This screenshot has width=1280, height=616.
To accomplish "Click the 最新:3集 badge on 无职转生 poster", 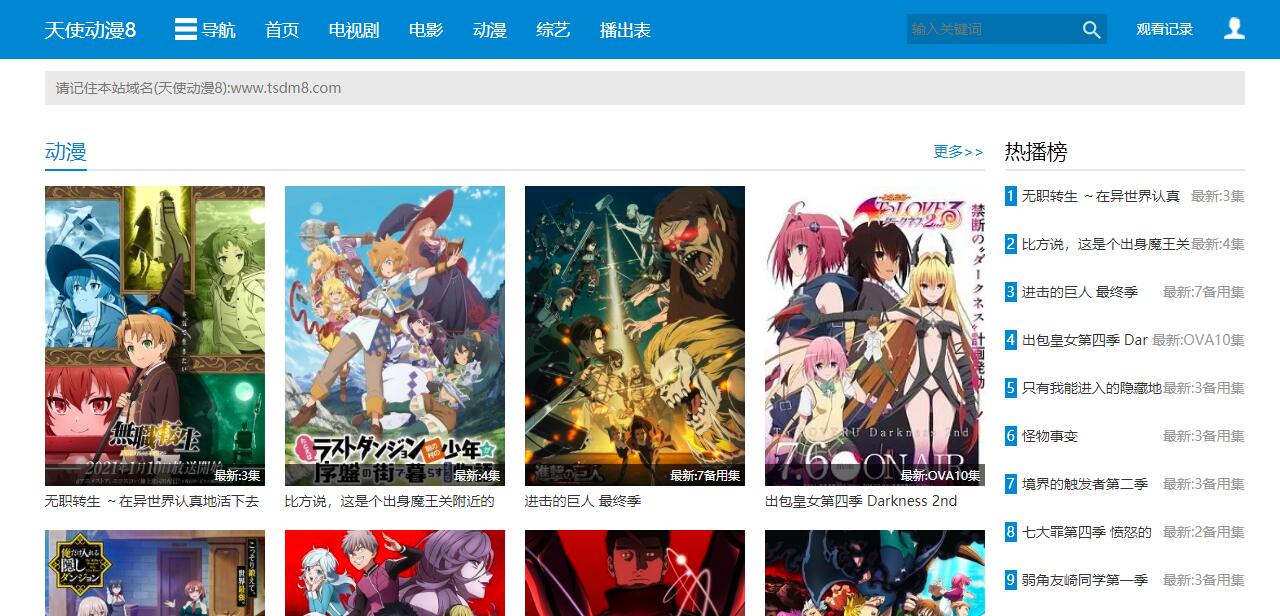I will click(x=237, y=476).
